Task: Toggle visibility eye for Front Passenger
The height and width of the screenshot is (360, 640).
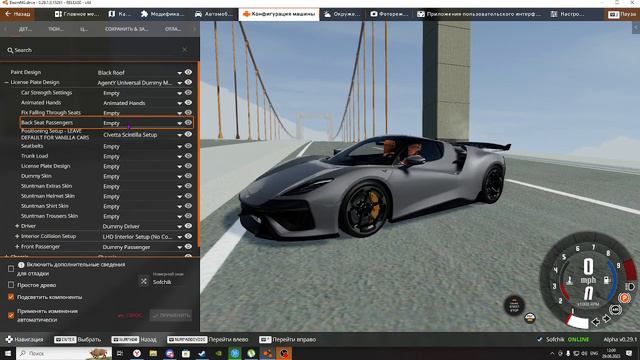Action: [188, 247]
